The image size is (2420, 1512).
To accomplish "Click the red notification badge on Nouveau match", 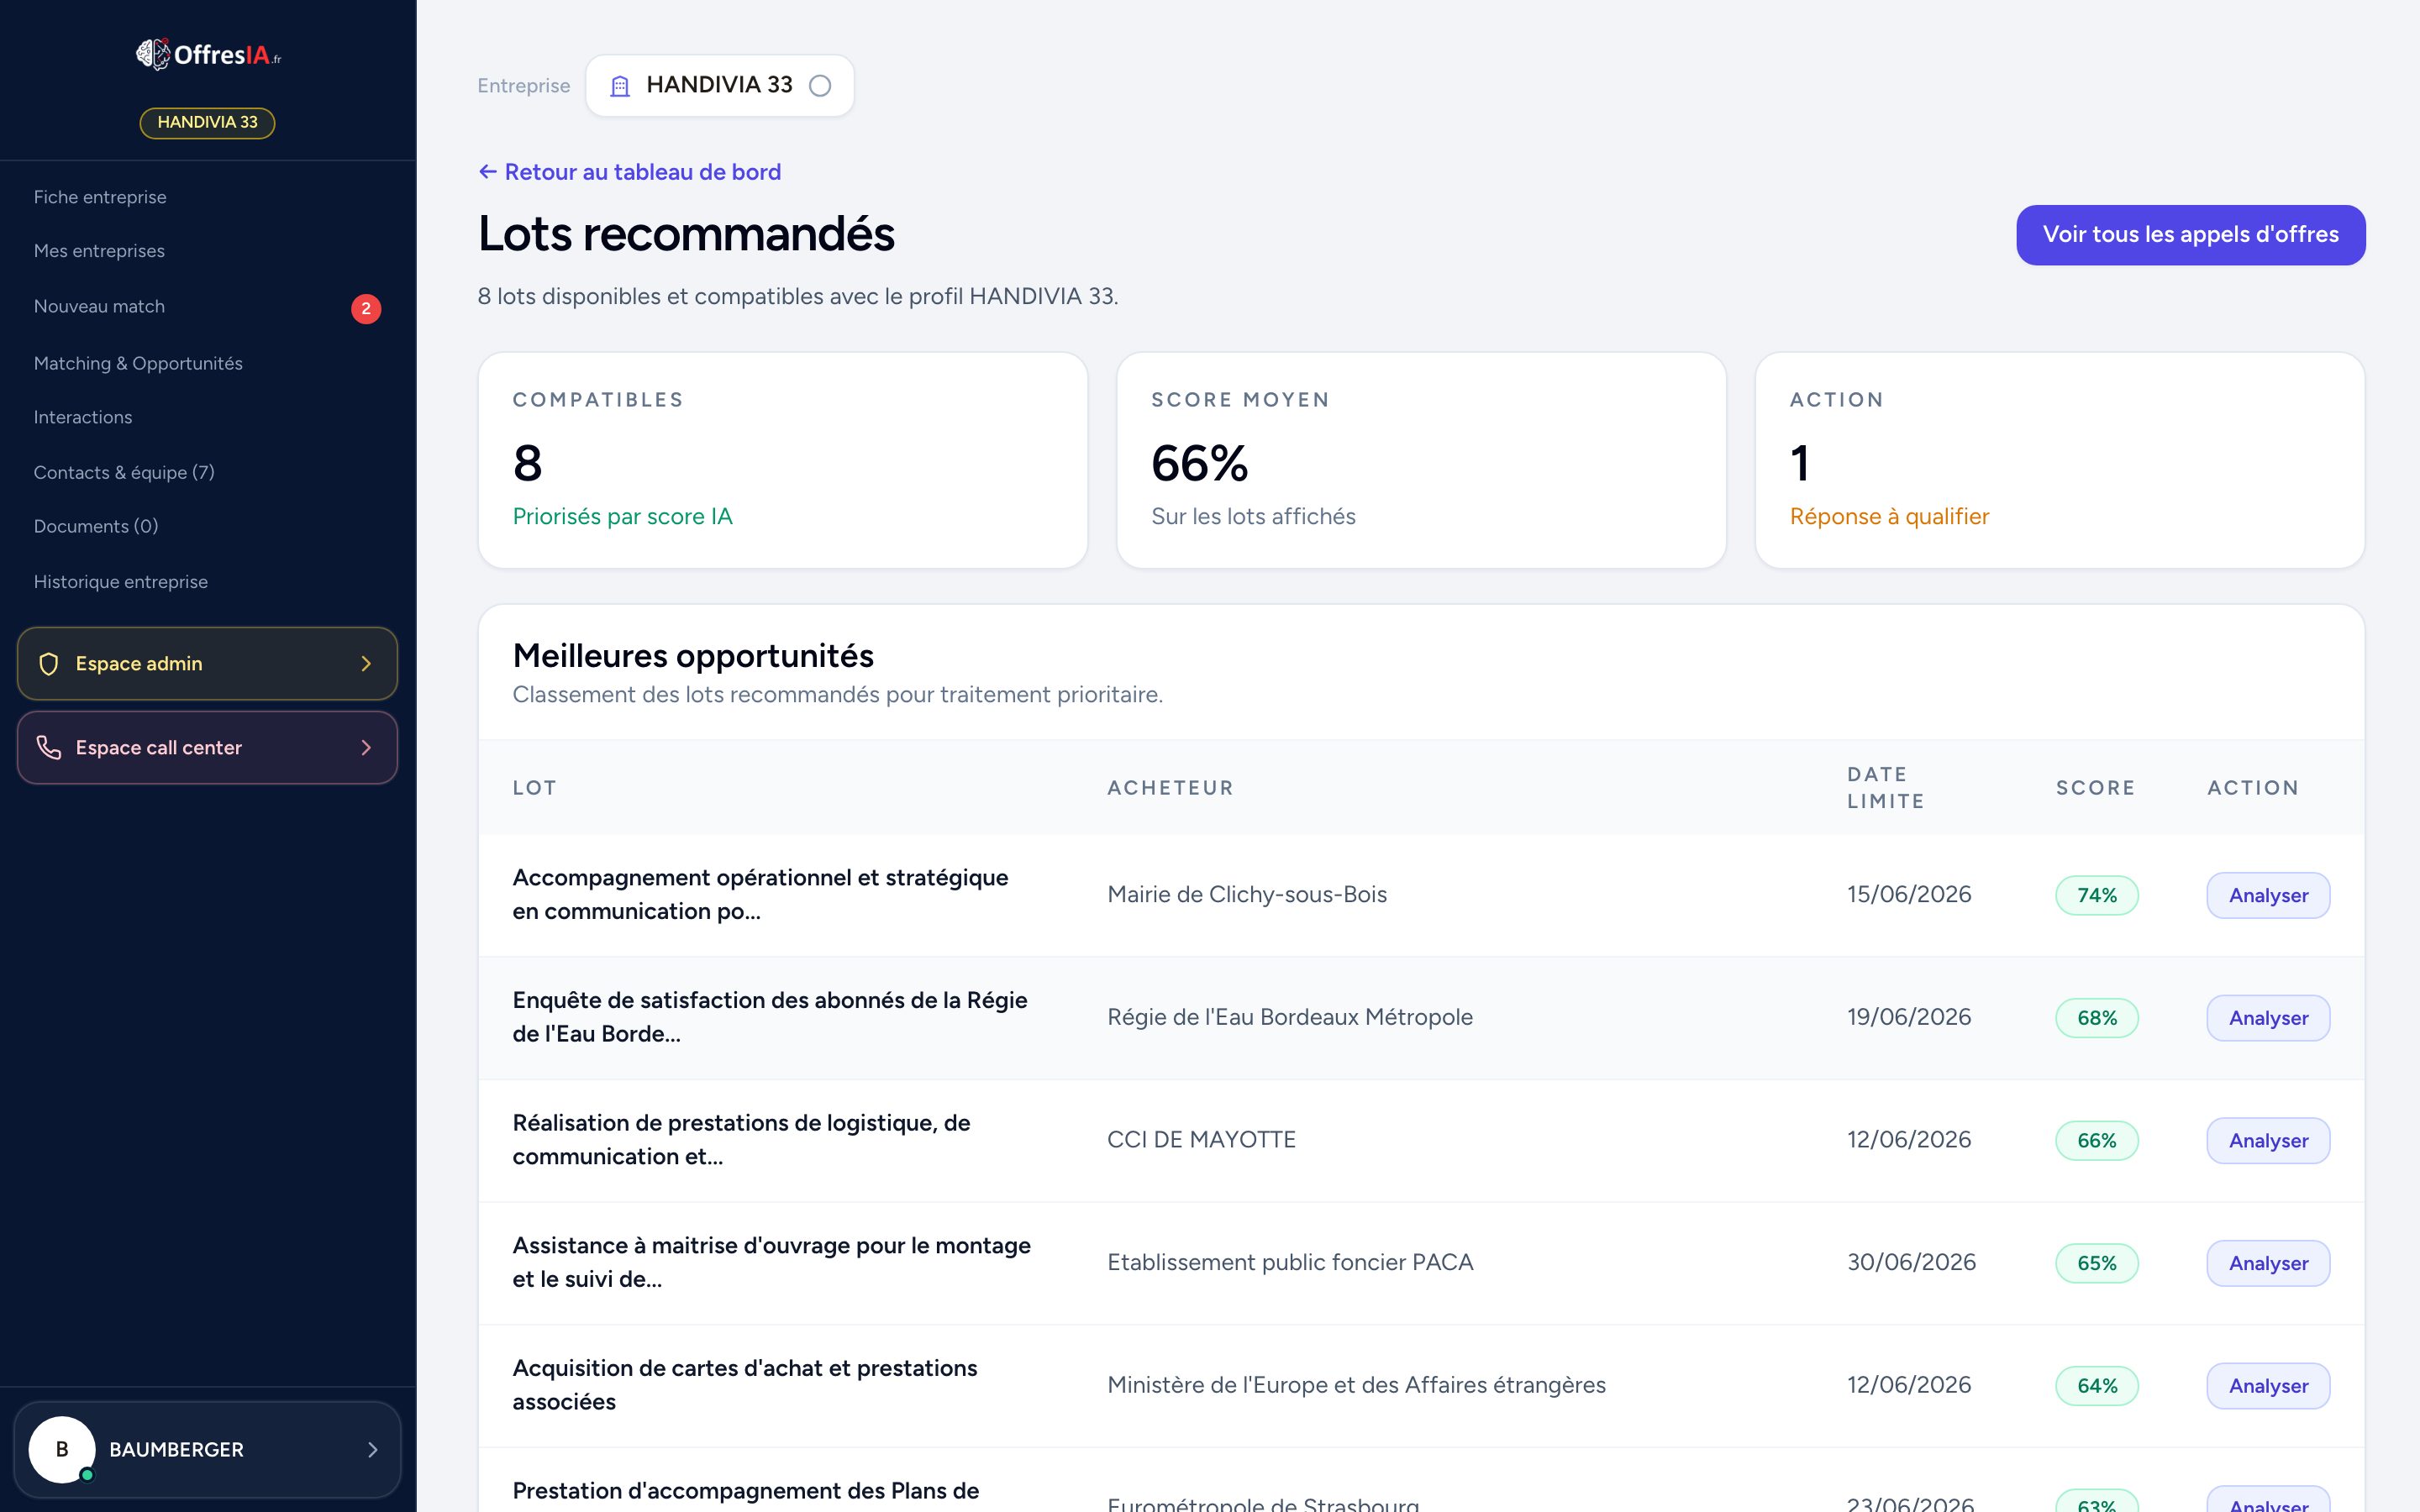I will (366, 308).
